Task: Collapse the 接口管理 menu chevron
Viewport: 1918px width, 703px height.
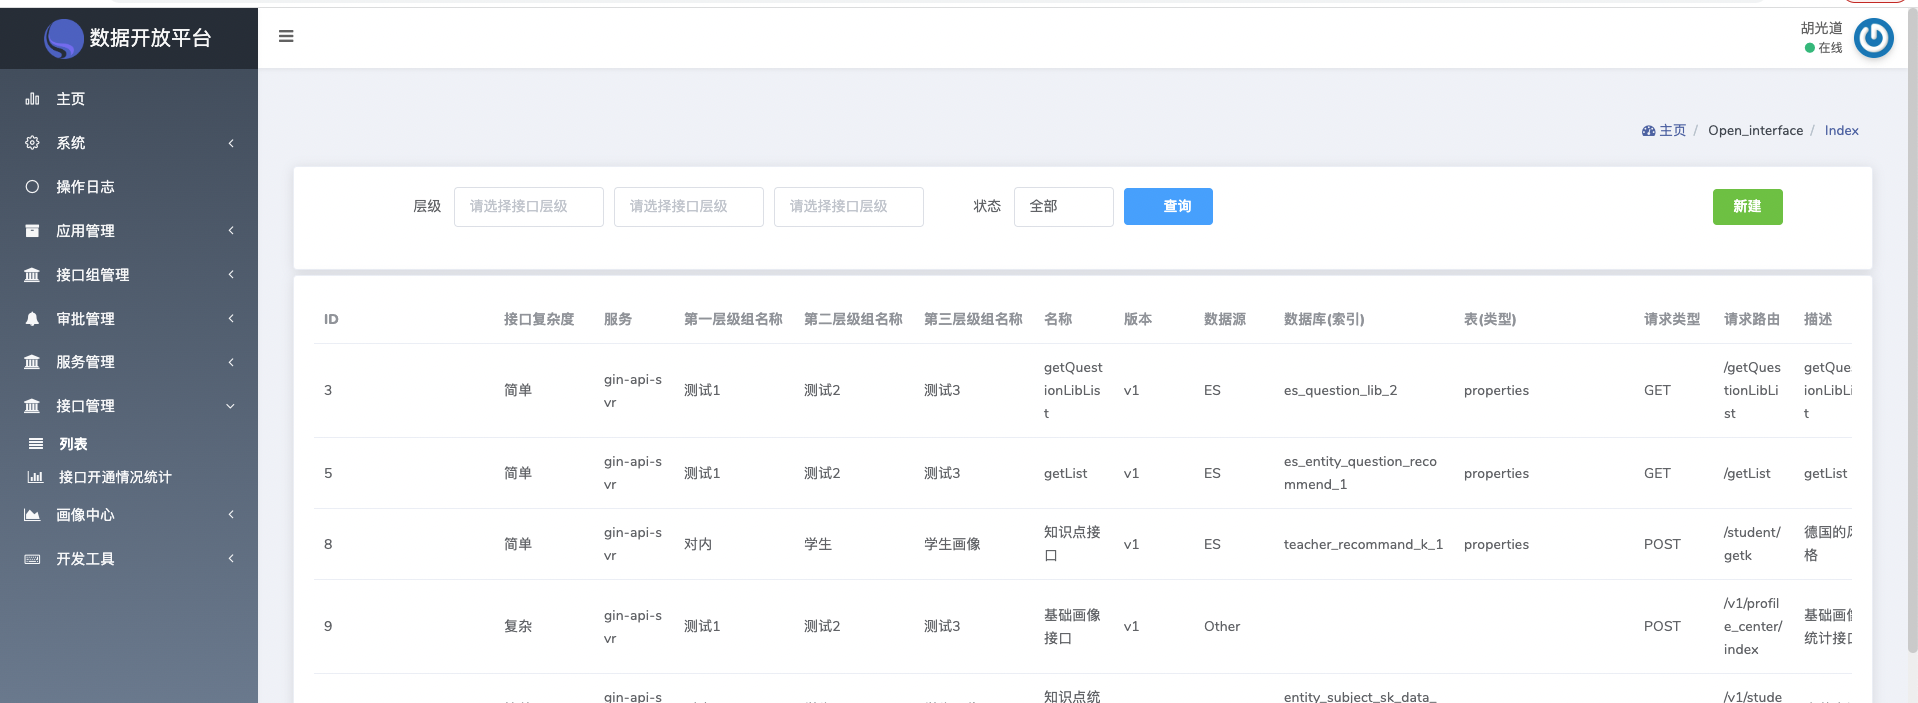Action: tap(231, 406)
